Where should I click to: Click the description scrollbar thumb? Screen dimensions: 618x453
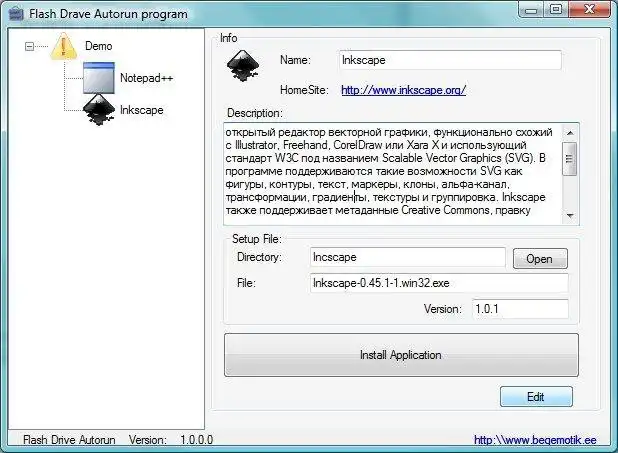[570, 159]
